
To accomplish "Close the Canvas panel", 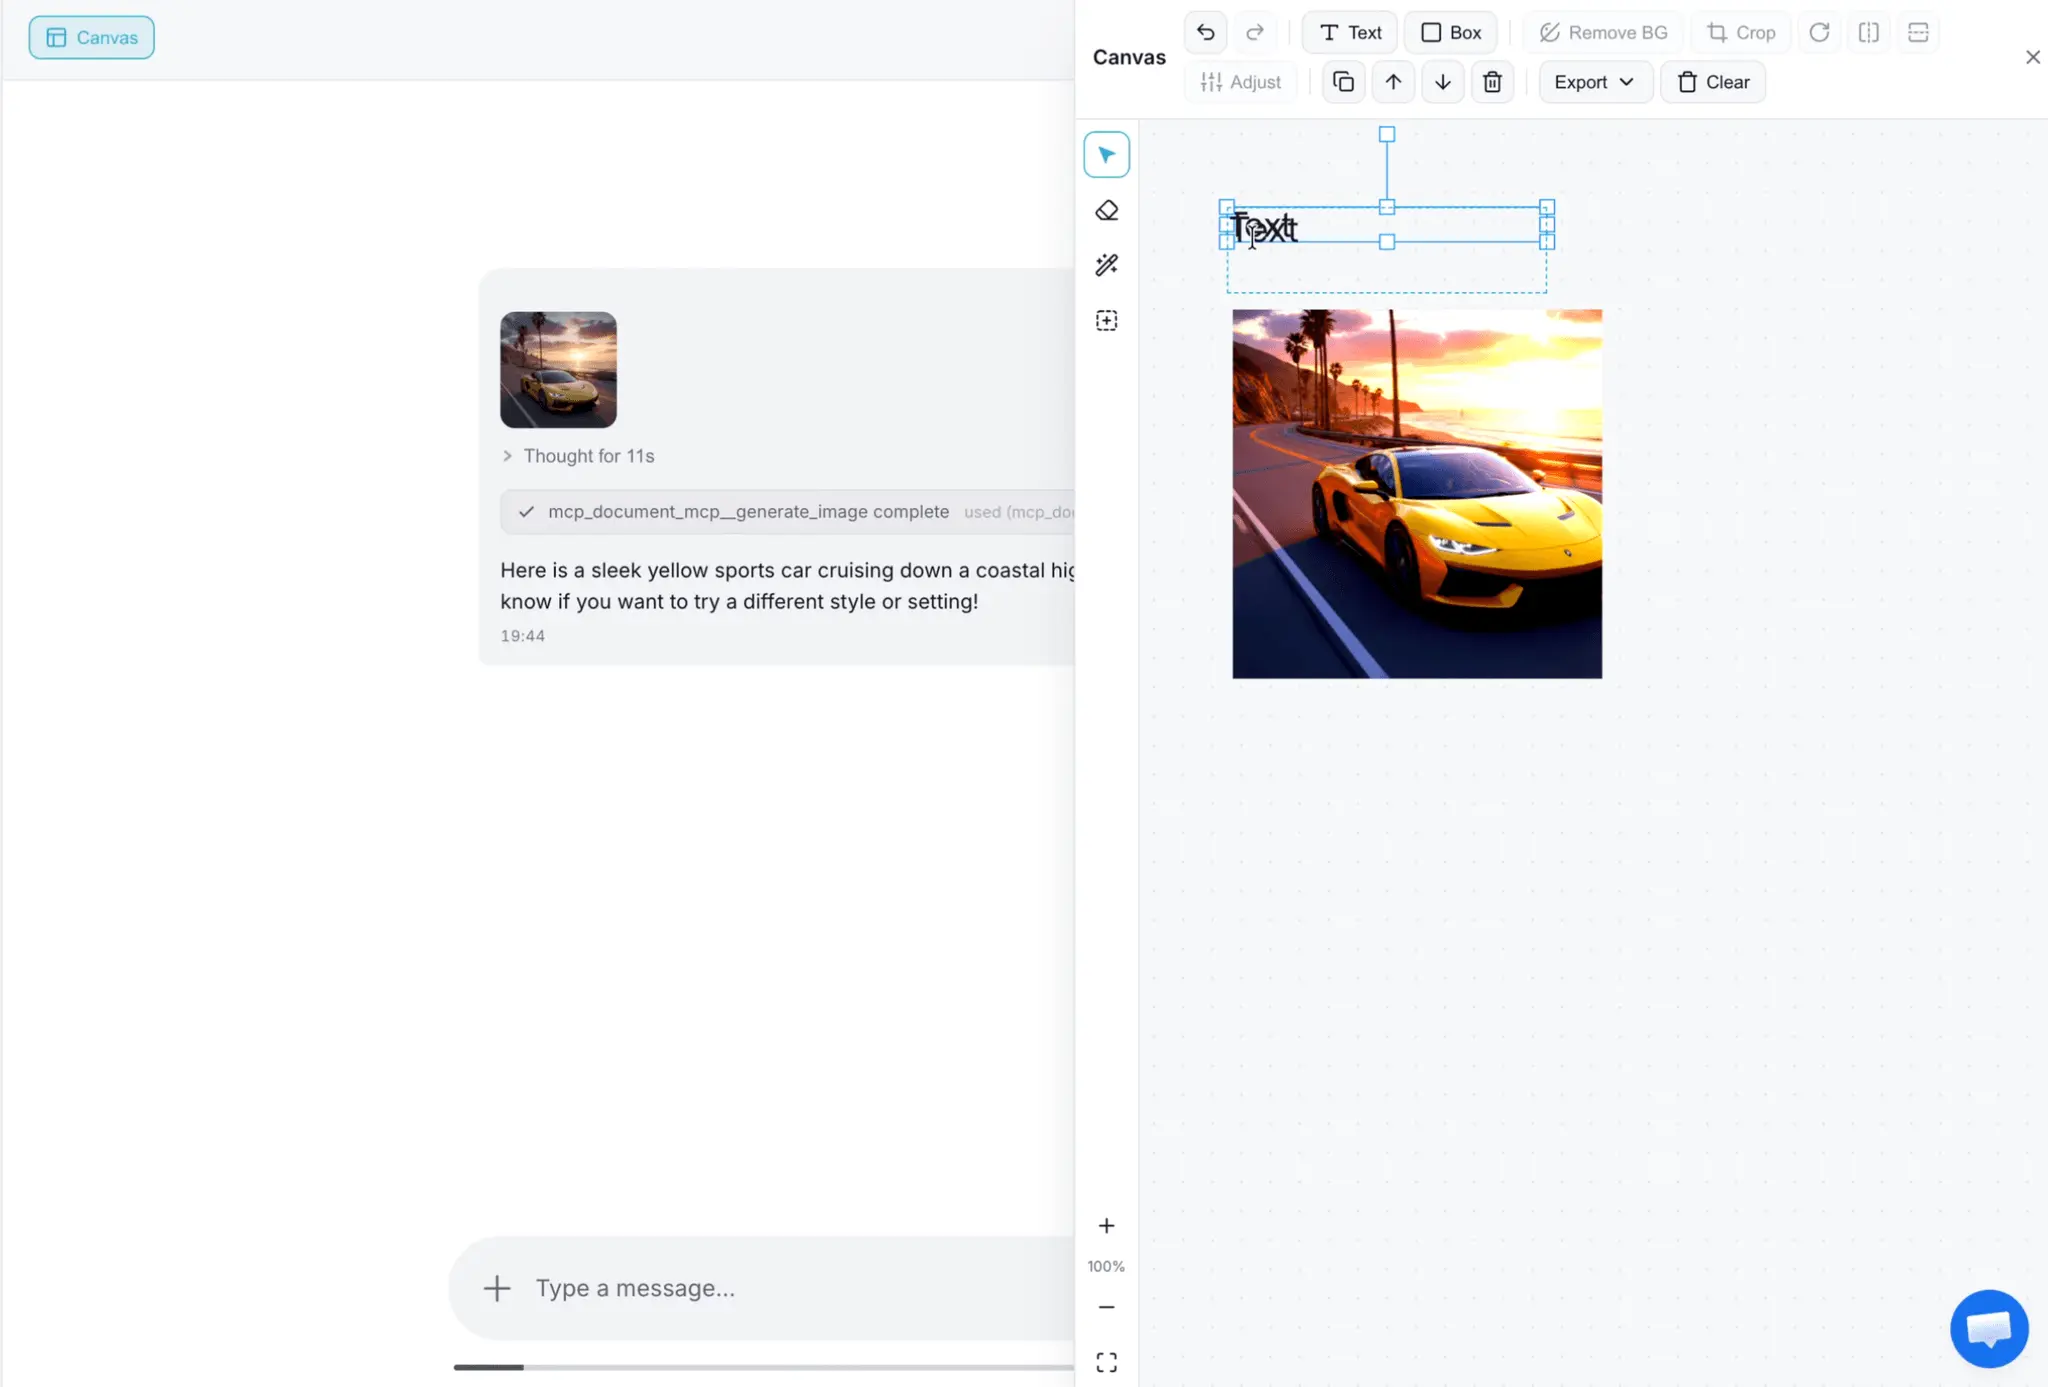I will (x=2032, y=57).
